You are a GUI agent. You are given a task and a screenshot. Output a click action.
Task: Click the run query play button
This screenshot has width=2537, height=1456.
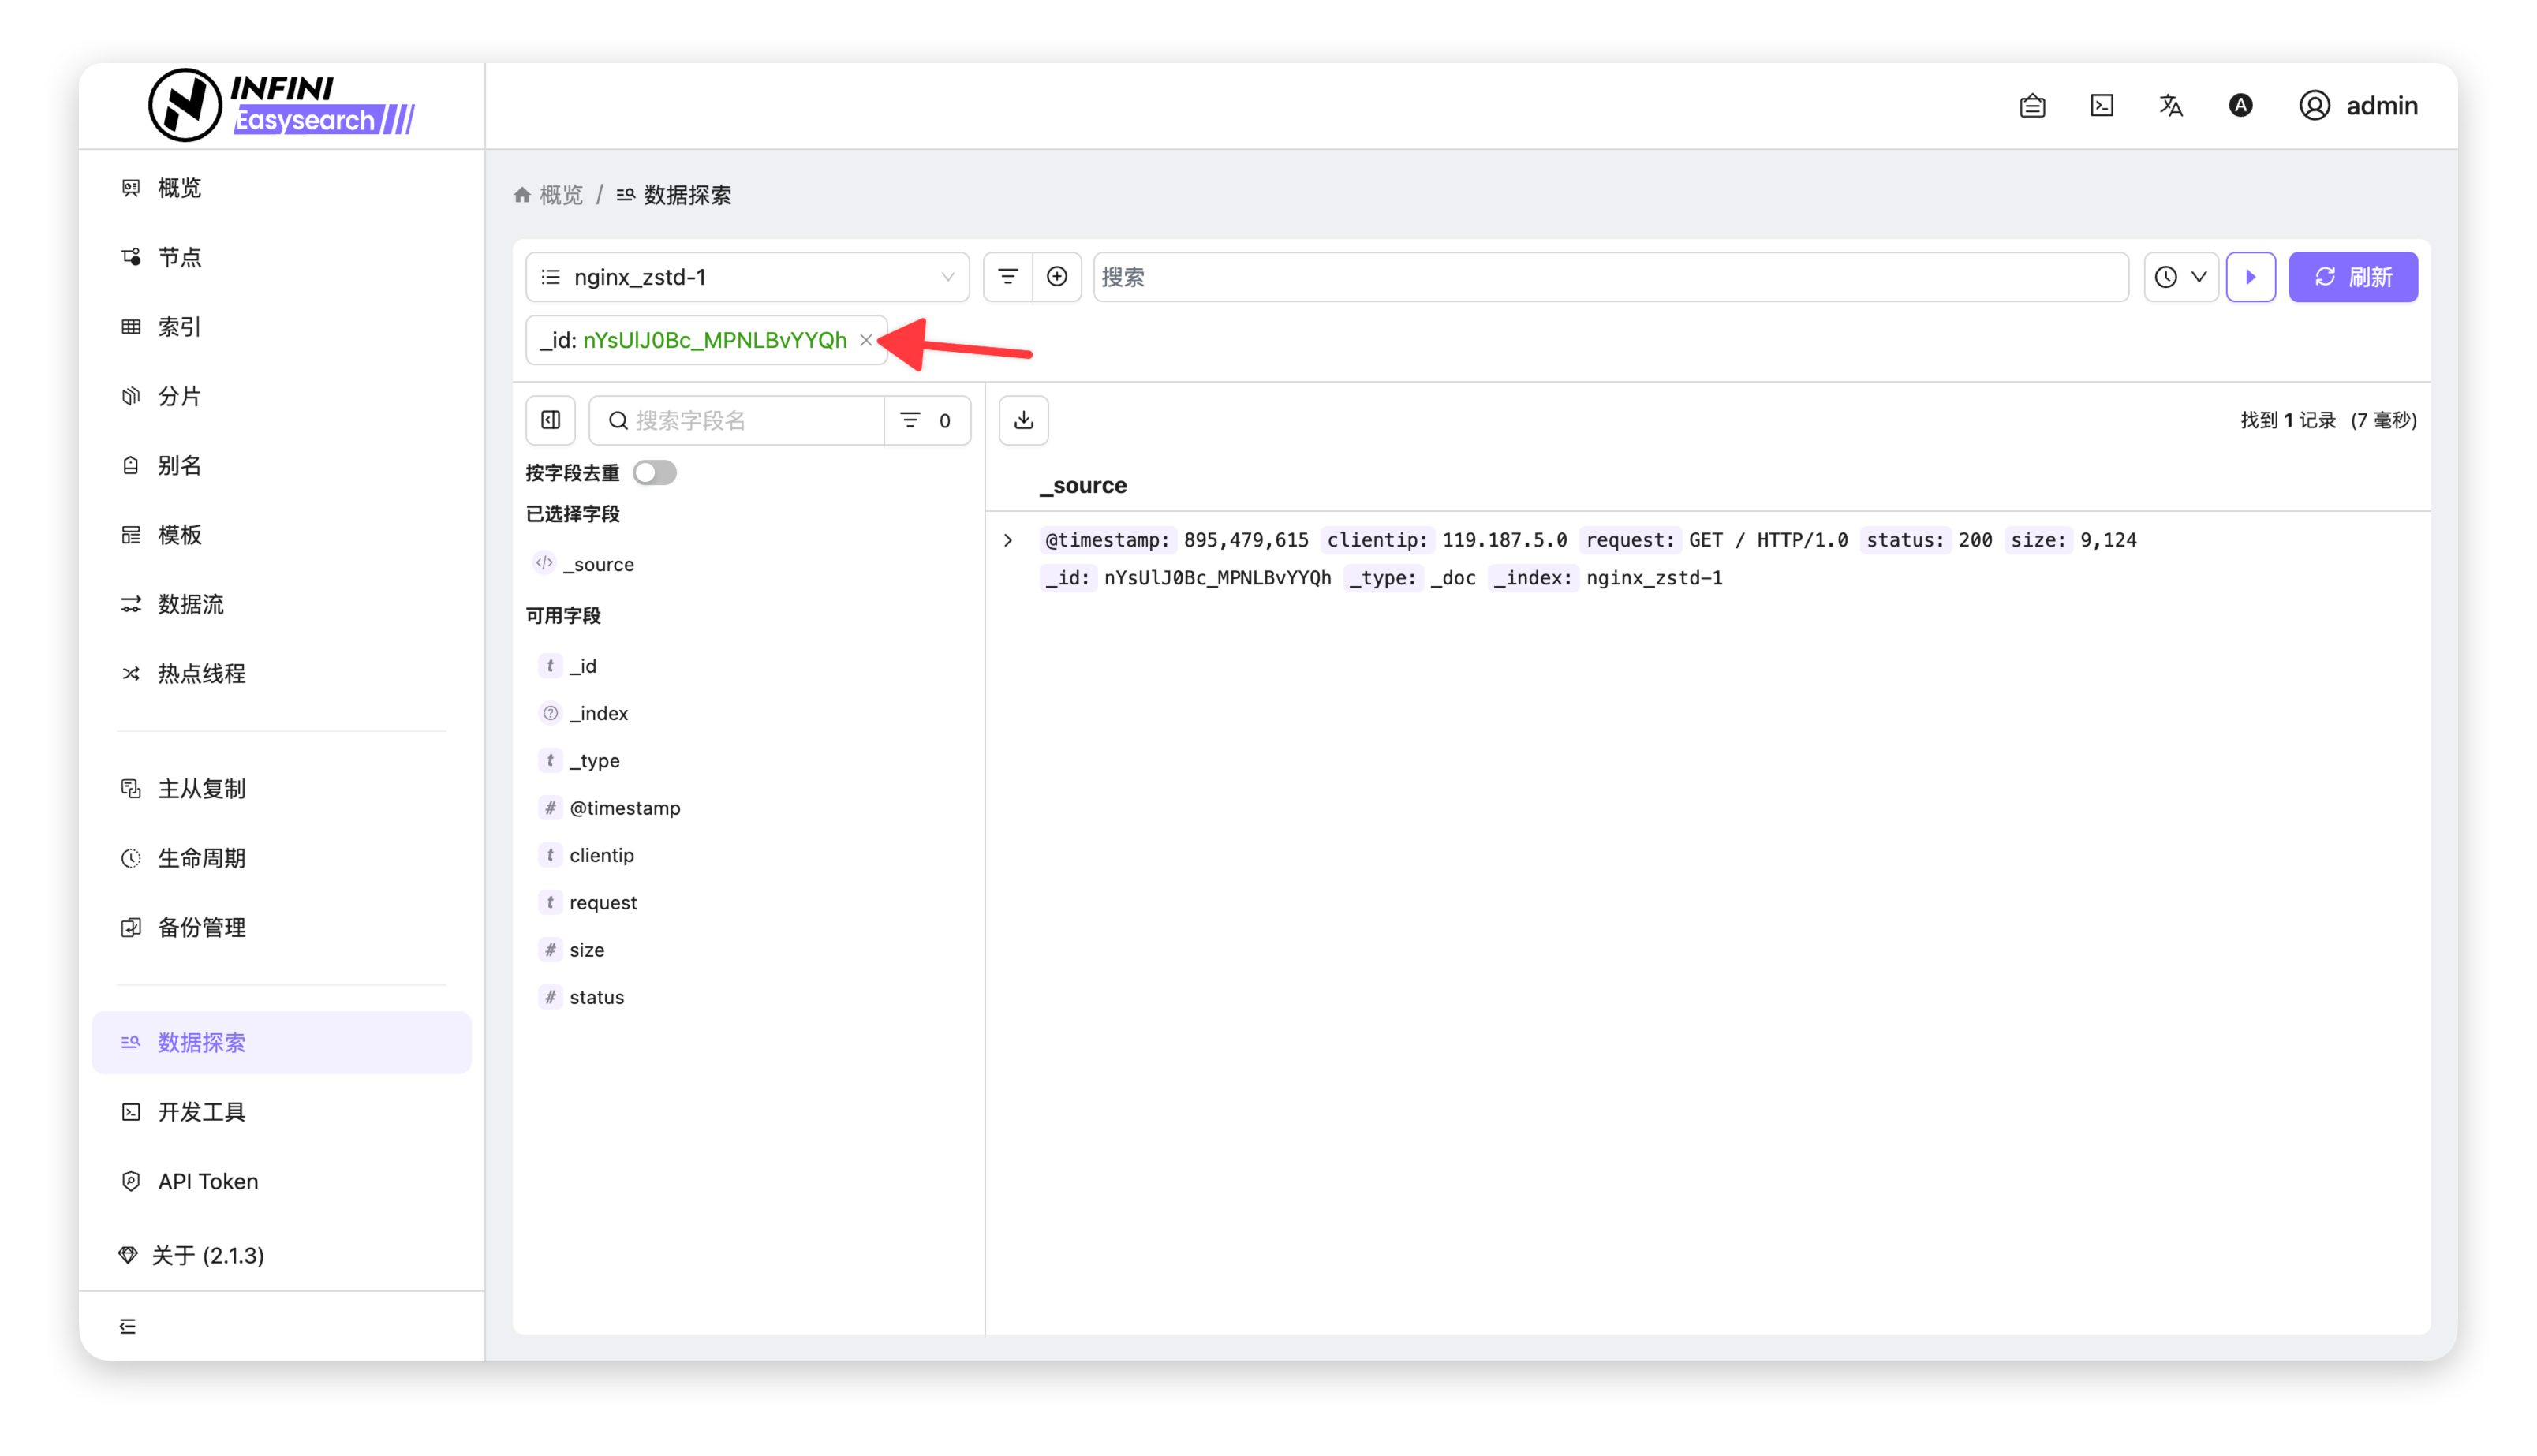coord(2250,277)
